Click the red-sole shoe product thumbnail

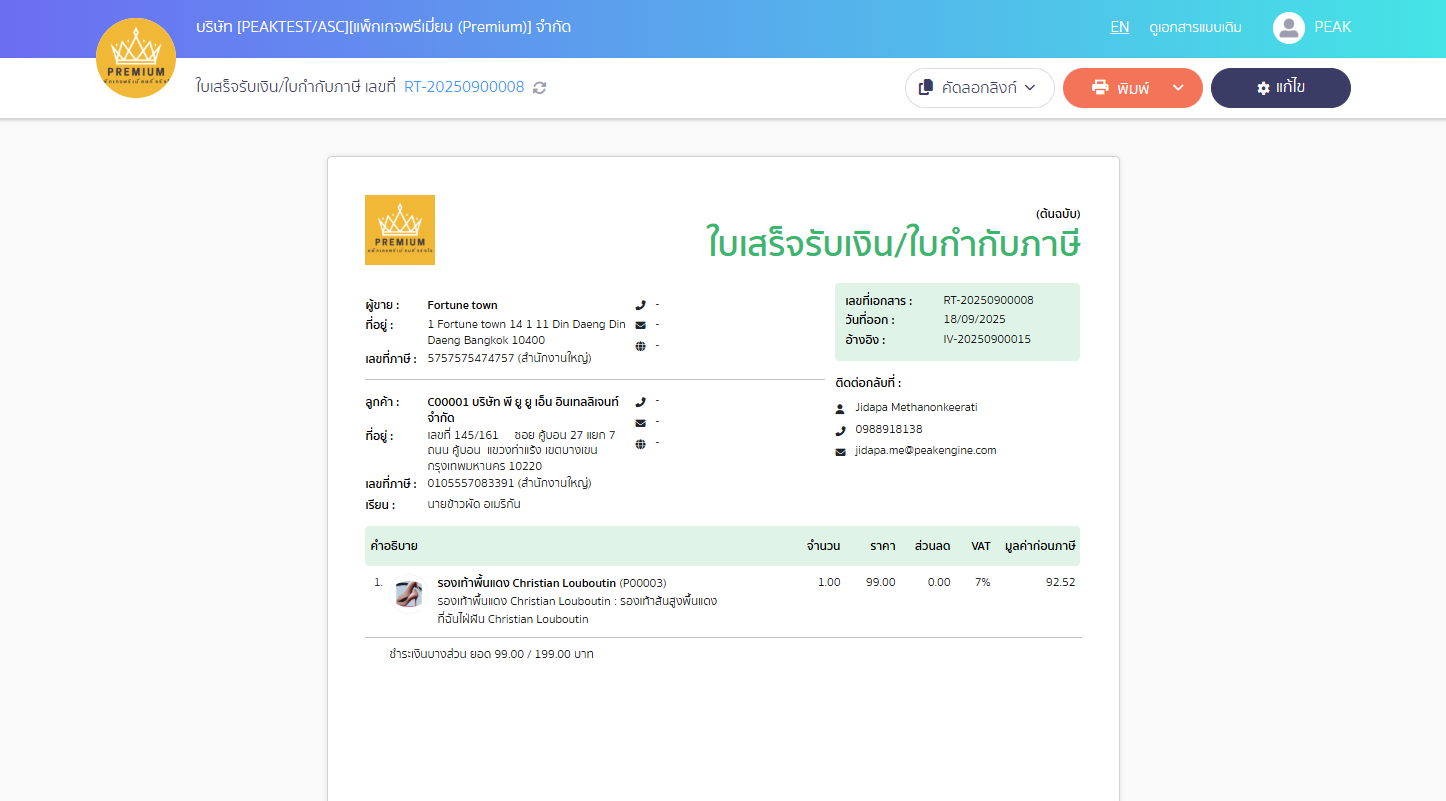click(408, 594)
